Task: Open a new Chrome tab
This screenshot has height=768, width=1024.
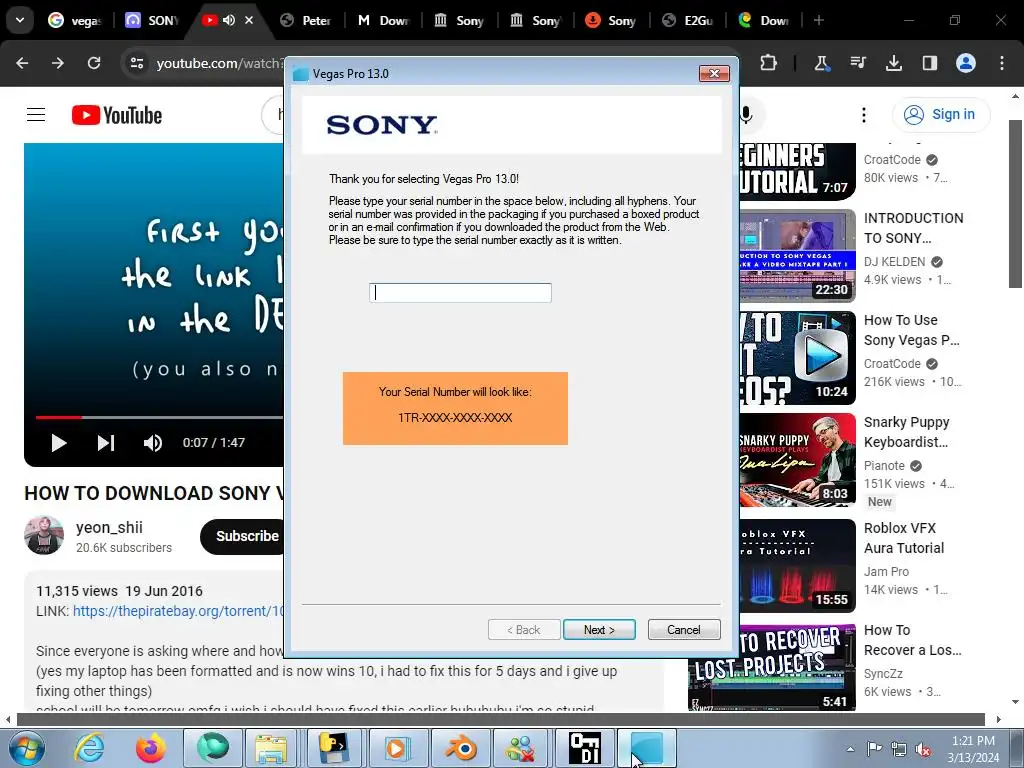Action: 819,20
